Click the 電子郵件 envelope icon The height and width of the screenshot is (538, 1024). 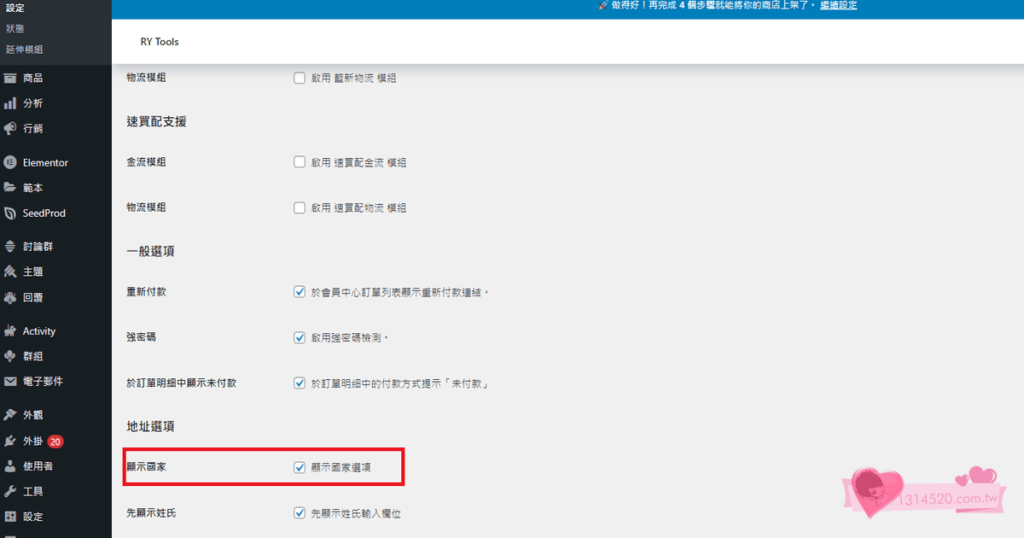pyautogui.click(x=10, y=381)
